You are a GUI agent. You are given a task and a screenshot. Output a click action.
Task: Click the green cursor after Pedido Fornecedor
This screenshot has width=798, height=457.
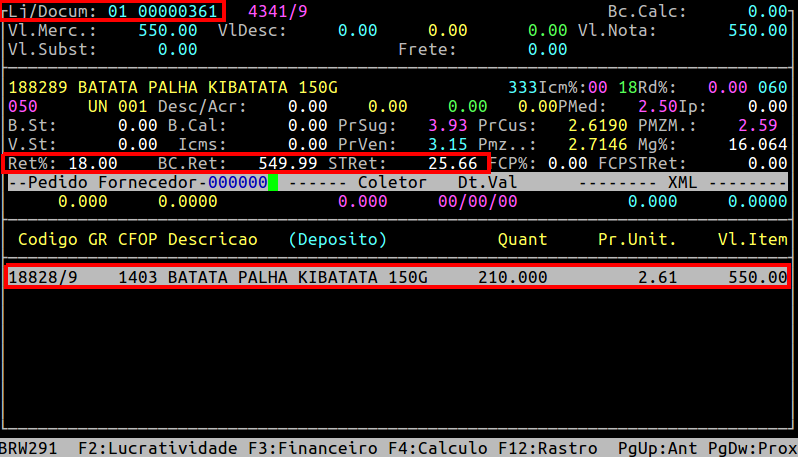pyautogui.click(x=272, y=183)
